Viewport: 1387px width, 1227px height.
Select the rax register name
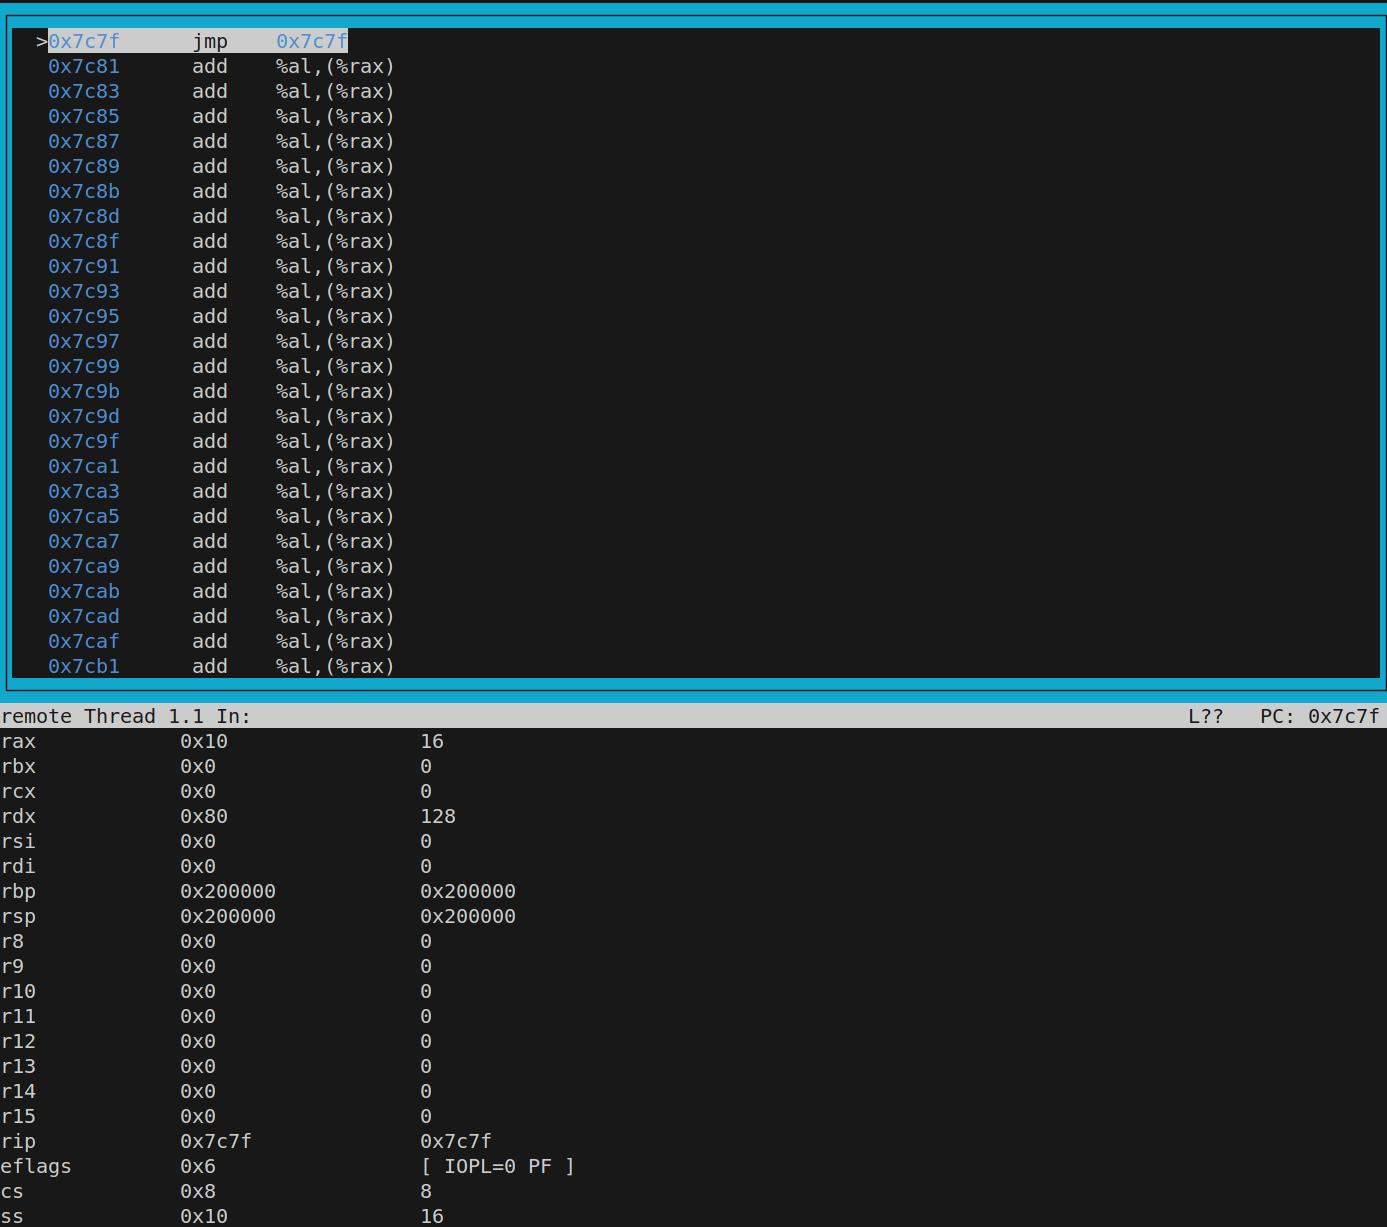click(x=18, y=741)
